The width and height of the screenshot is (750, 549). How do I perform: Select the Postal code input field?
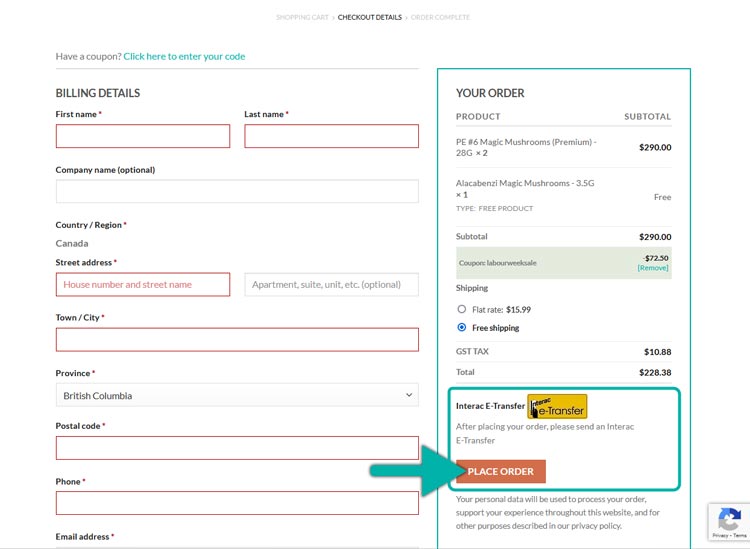[237, 448]
